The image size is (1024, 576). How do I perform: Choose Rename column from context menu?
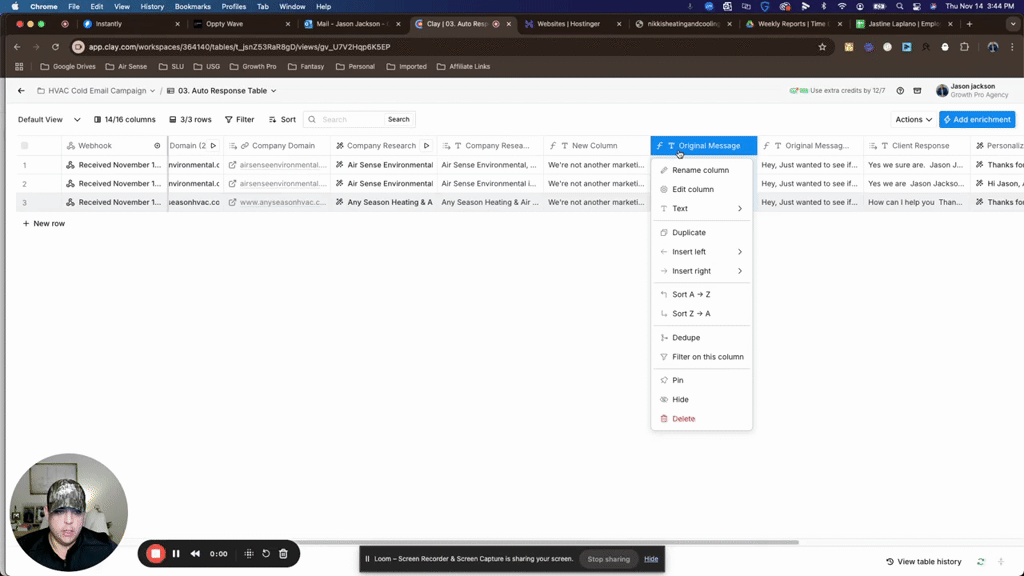[700, 170]
